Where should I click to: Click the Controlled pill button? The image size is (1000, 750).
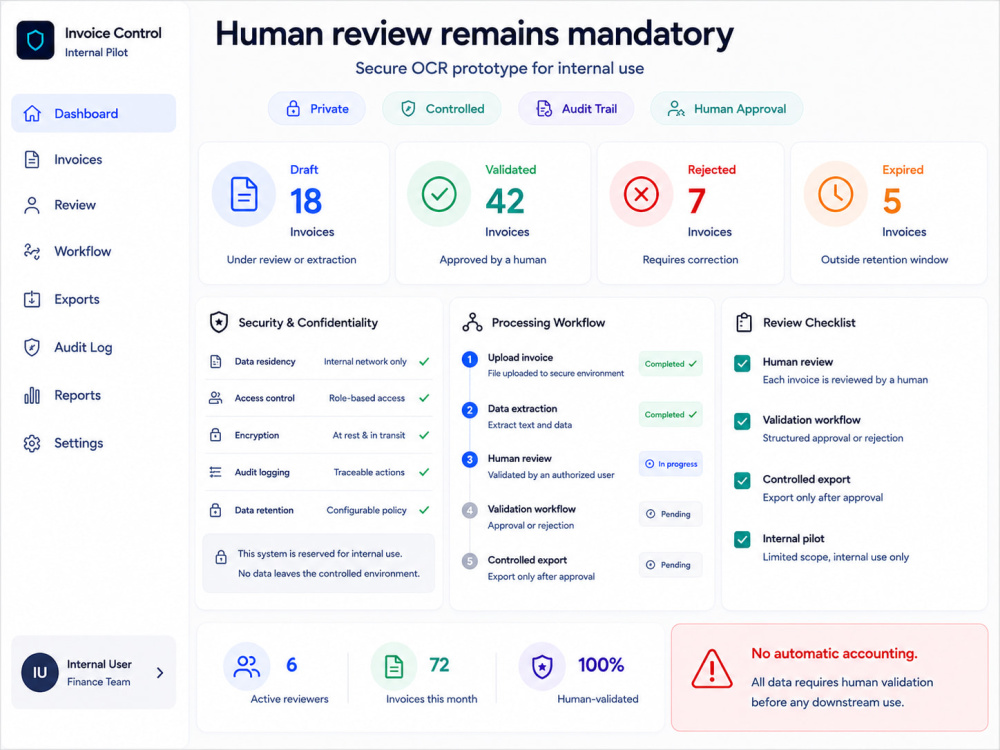coord(441,108)
